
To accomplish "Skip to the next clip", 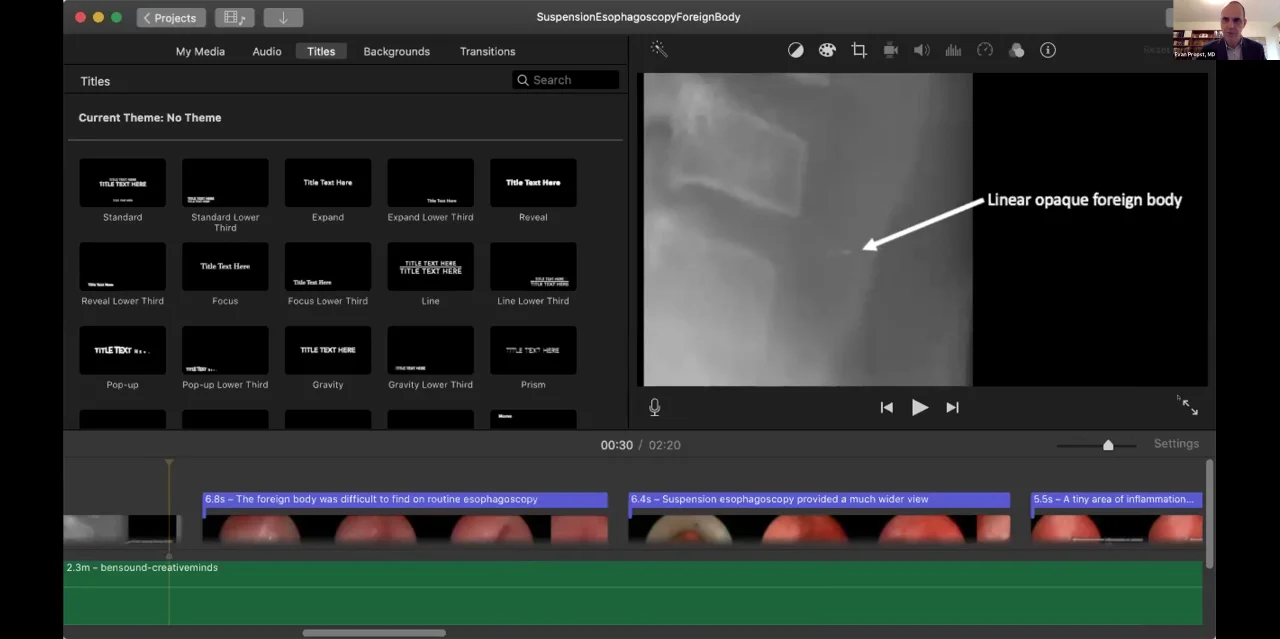I will coord(952,407).
